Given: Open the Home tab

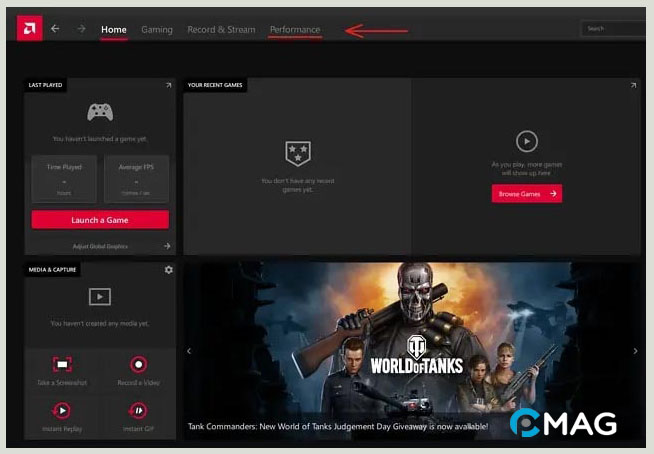Looking at the screenshot, I should 114,30.
